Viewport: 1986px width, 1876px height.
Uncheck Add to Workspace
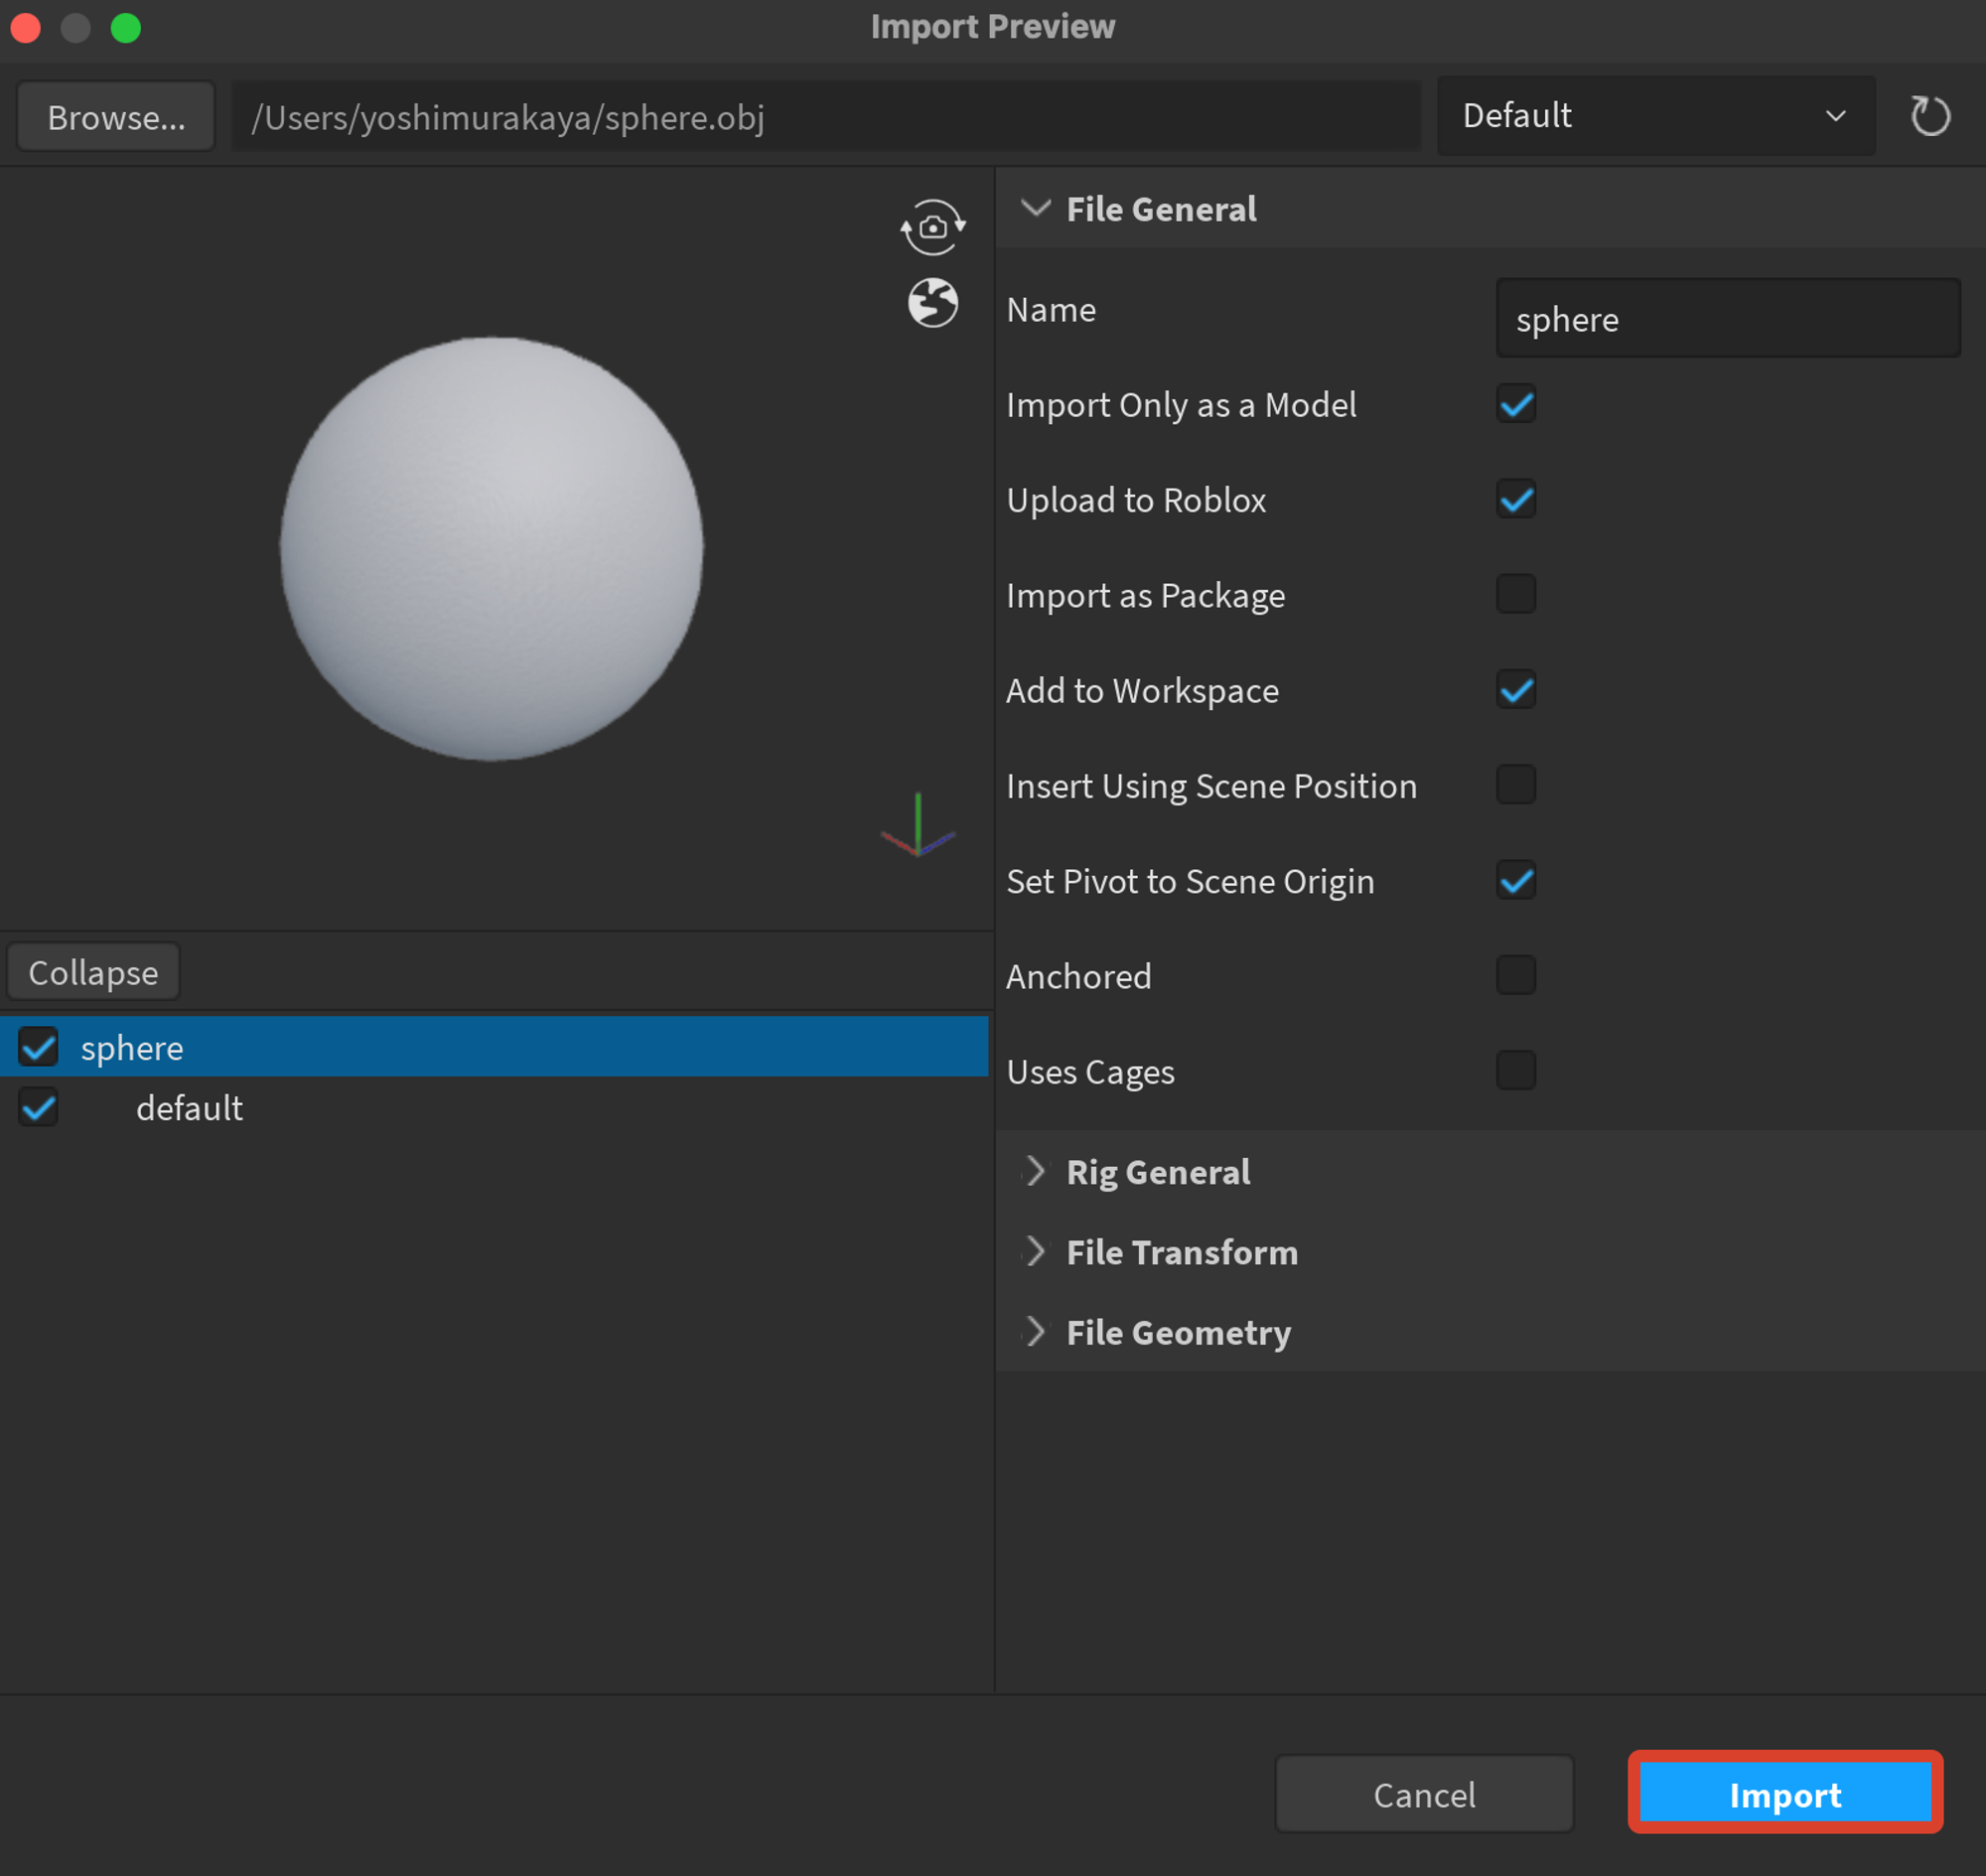tap(1515, 690)
